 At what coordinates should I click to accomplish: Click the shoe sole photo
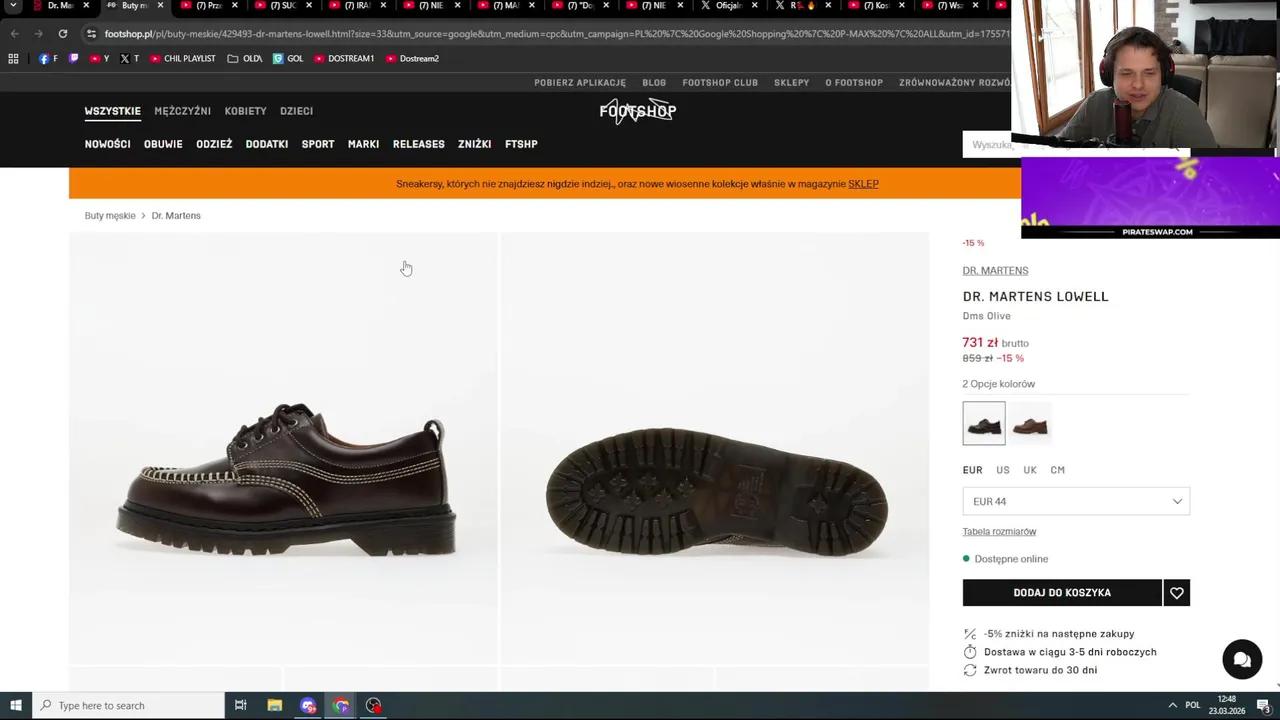coord(715,449)
